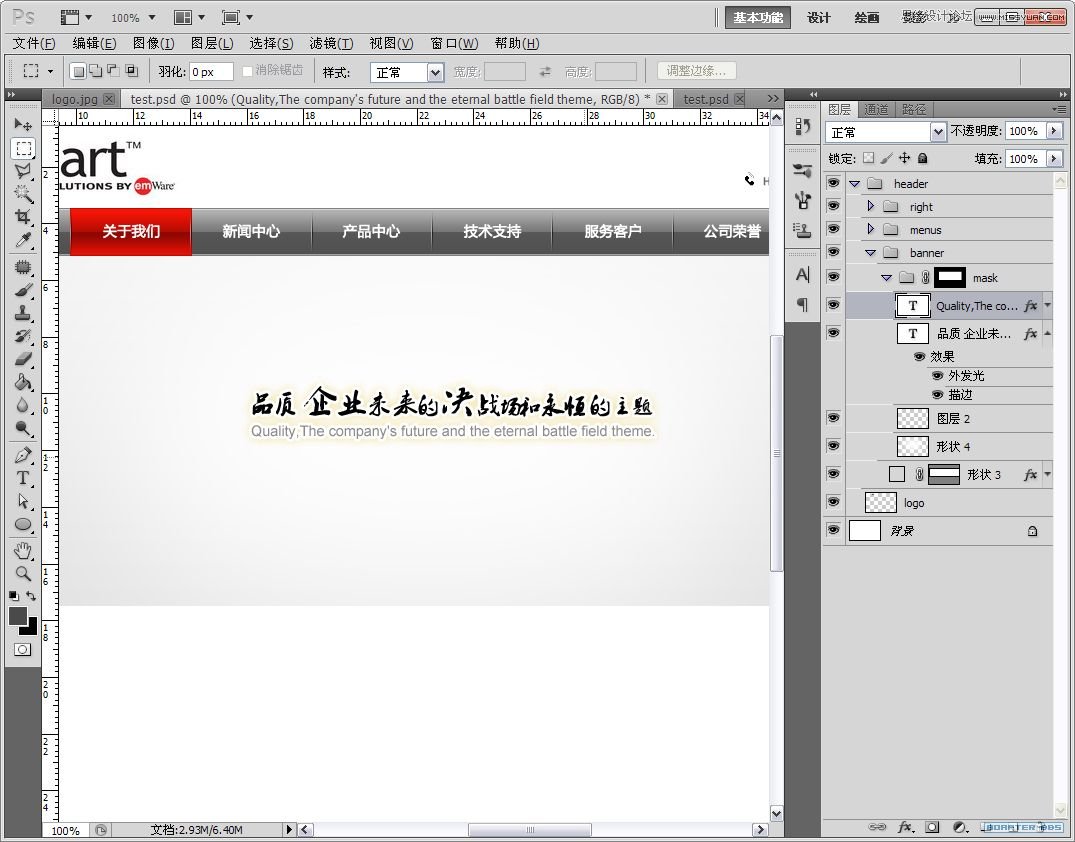Toggle the 描边 effect visibility
Viewport: 1075px width, 842px height.
937,395
